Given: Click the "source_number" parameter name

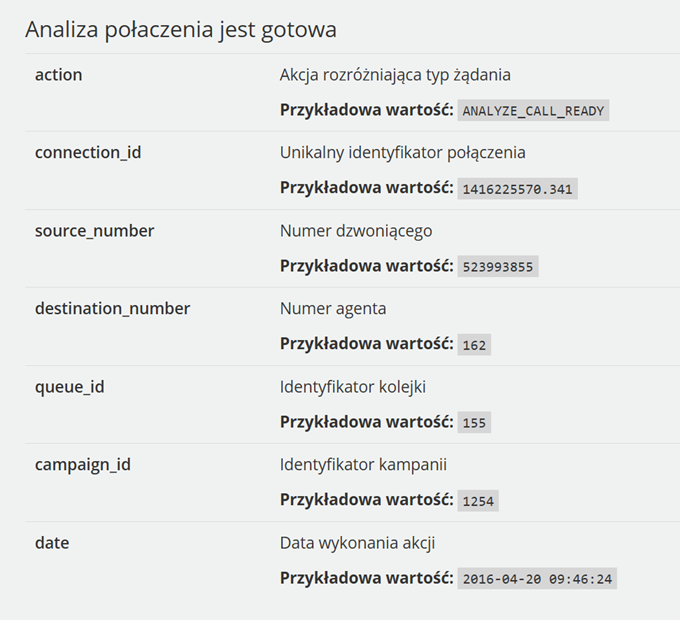Looking at the screenshot, I should pyautogui.click(x=94, y=231).
